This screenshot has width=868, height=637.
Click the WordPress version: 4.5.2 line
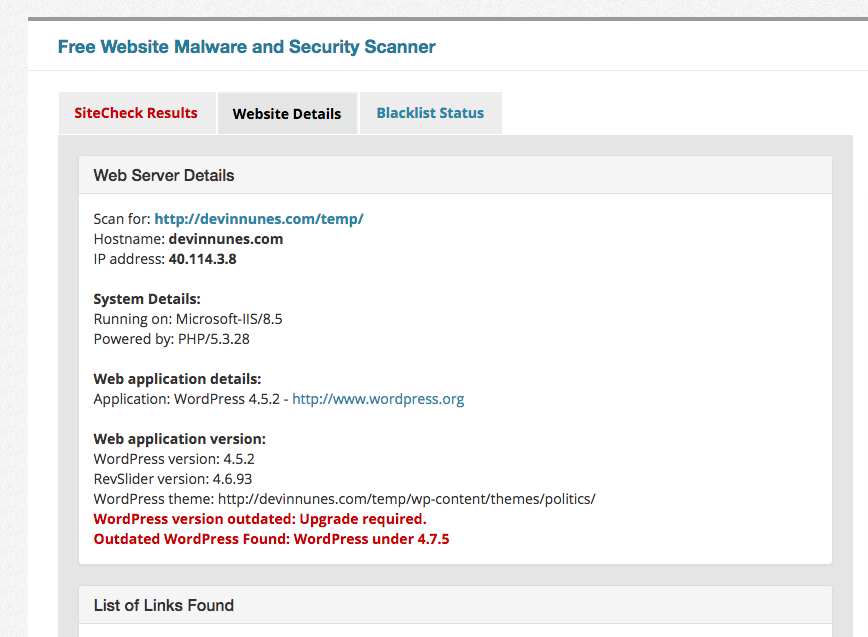pyautogui.click(x=174, y=459)
